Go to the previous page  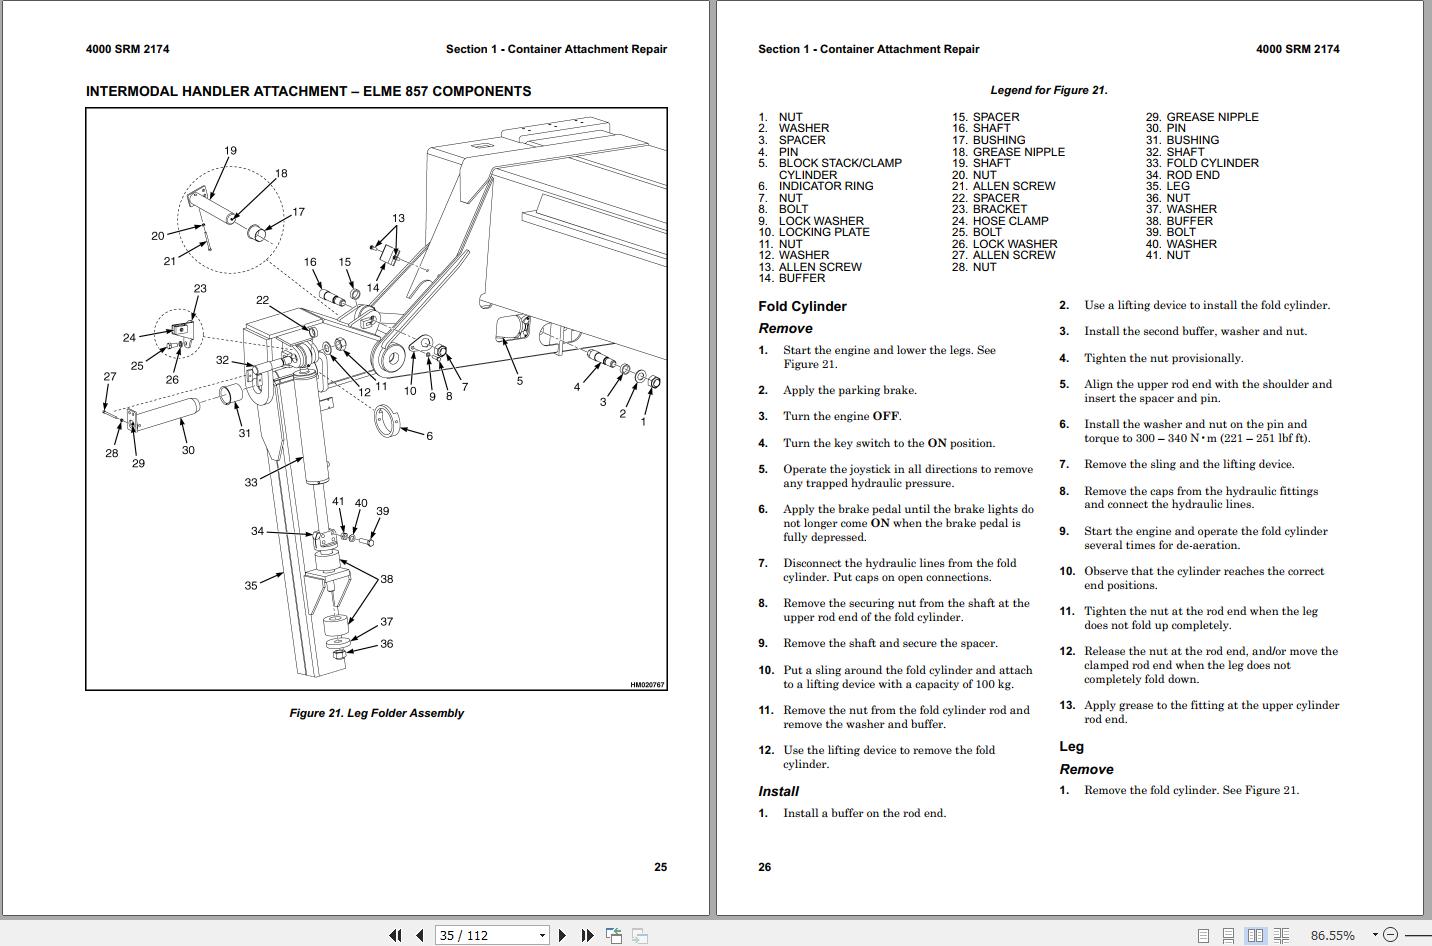coord(420,935)
